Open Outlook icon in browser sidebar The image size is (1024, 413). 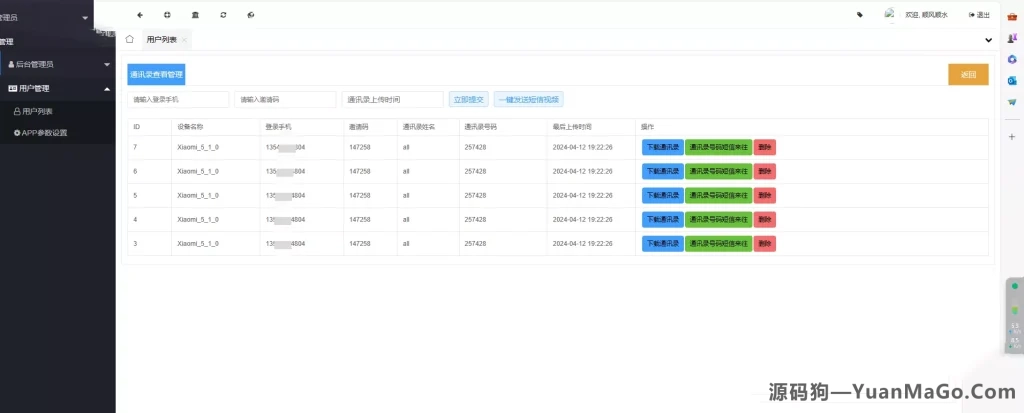1012,80
